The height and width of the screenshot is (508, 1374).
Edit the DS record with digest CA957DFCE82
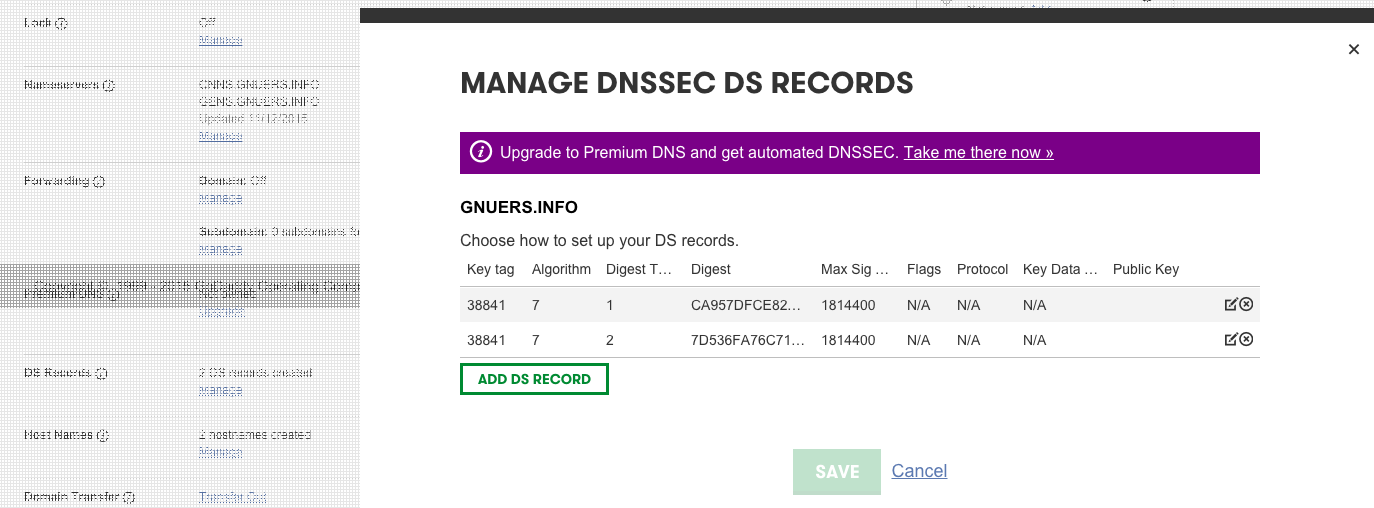(1231, 305)
